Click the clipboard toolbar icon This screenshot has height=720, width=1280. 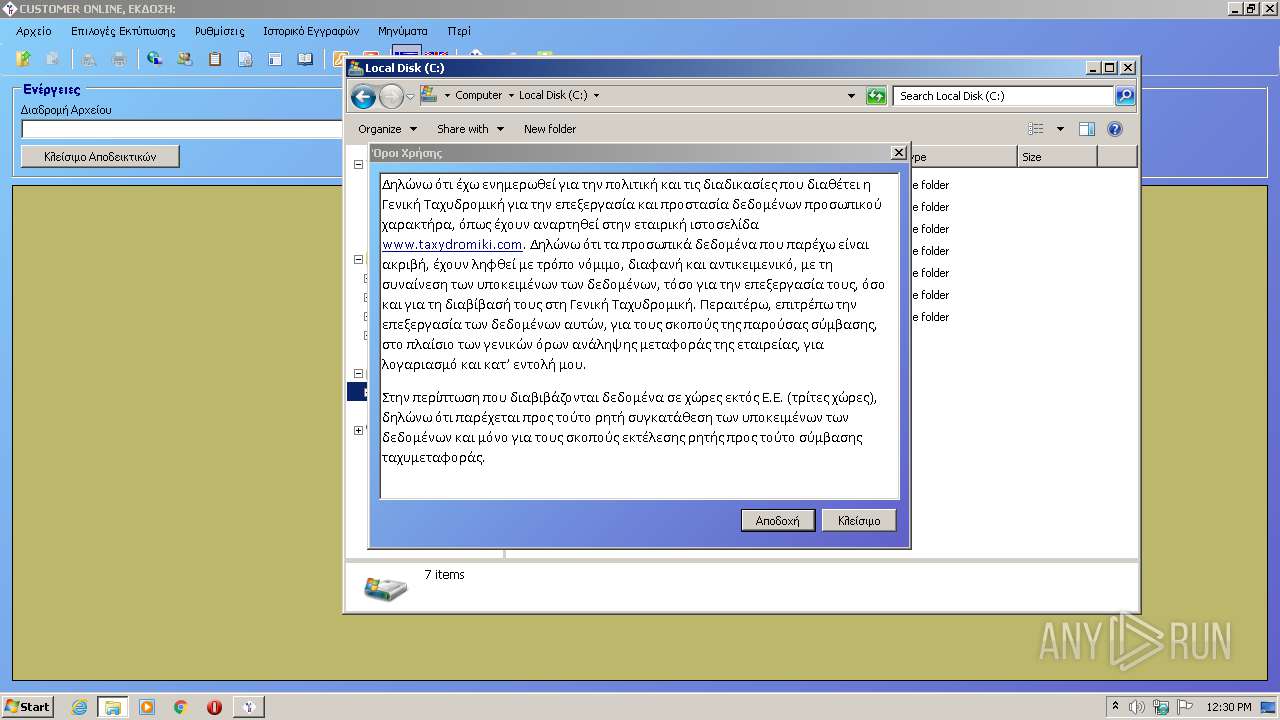tap(214, 59)
